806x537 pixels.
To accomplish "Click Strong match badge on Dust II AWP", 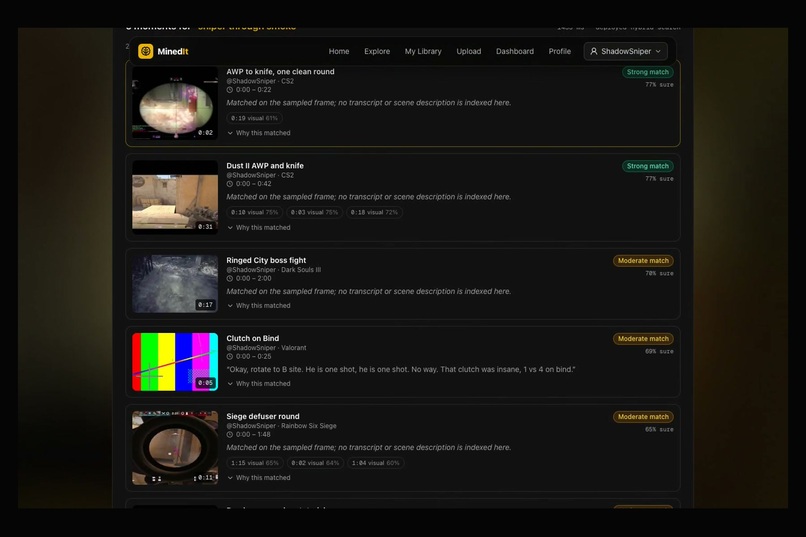I will [648, 166].
